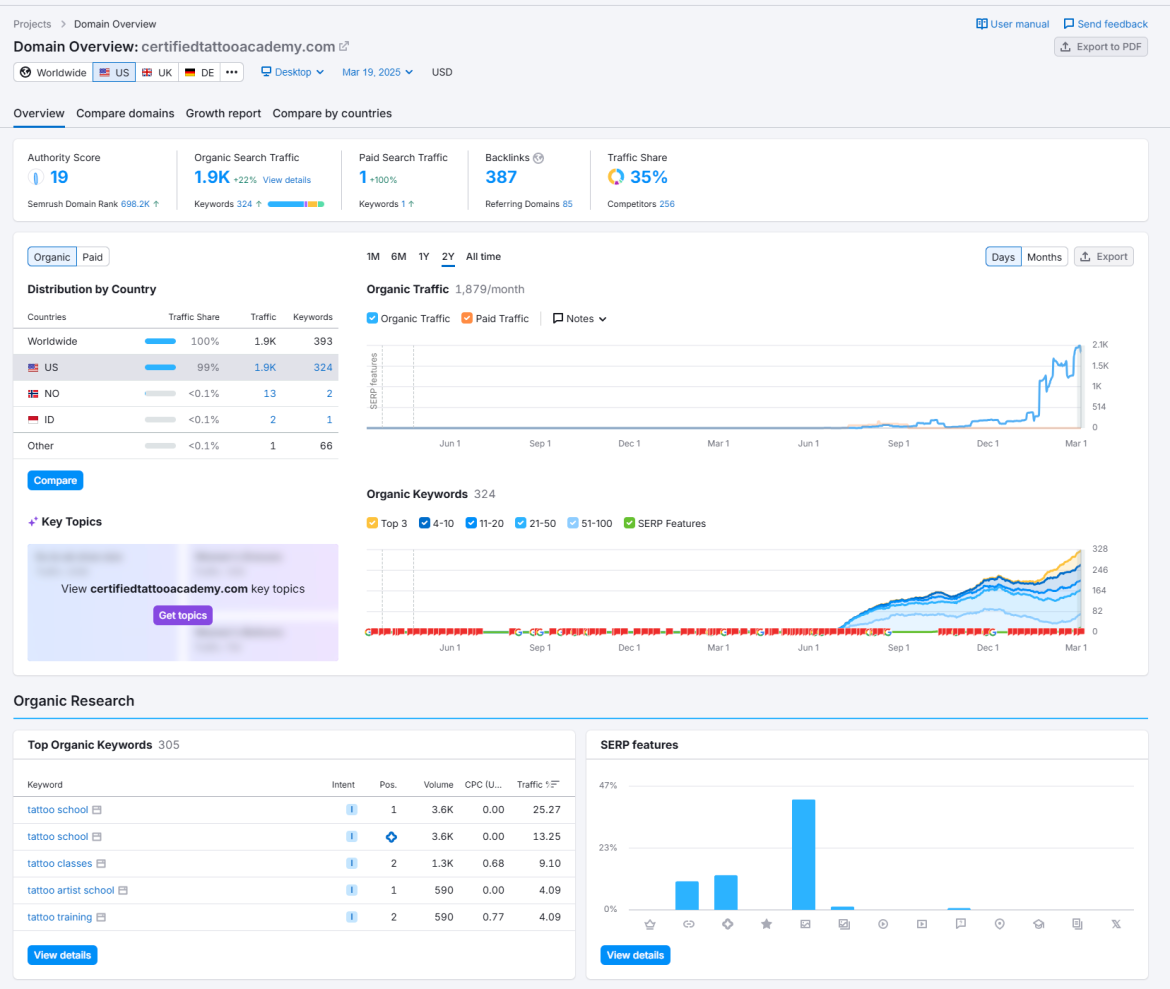Click the SERP icon next to tattoo classes

[x=101, y=864]
